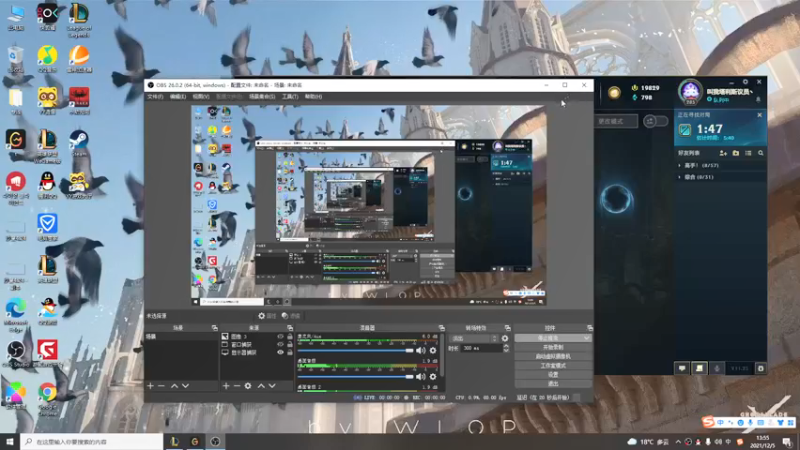This screenshot has height=450, width=800.
Task: Open source Properties gear above Scenes panel
Action: point(267,316)
